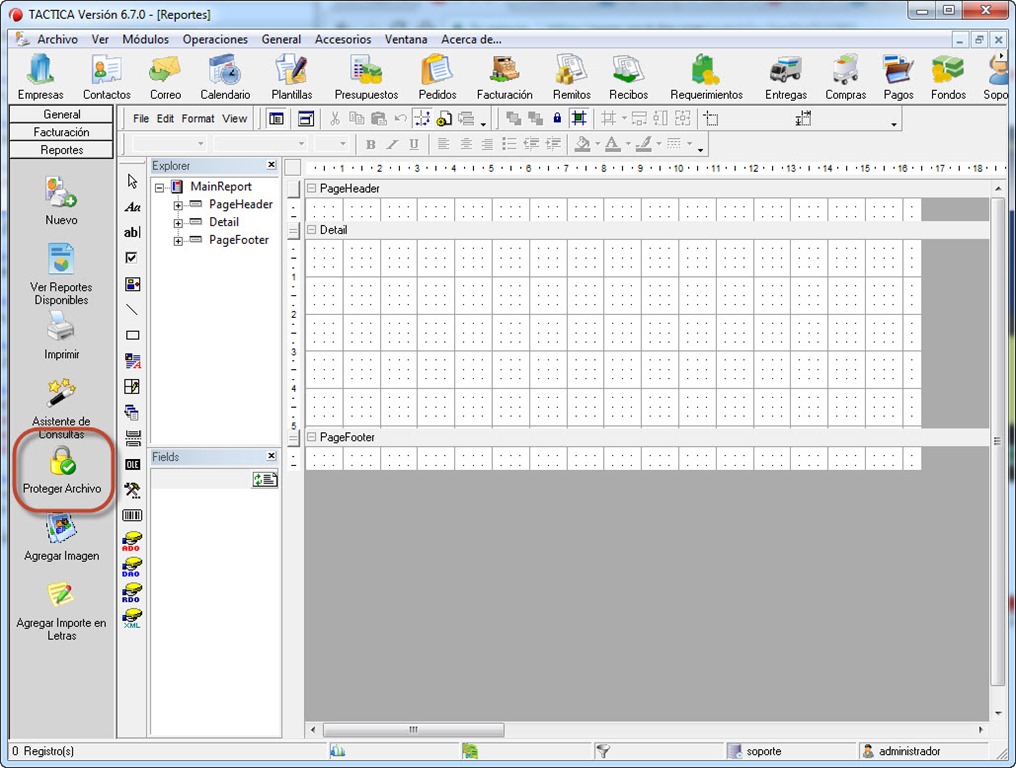The height and width of the screenshot is (768, 1016).
Task: Expand the PageFooter node in Explorer
Action: (178, 241)
